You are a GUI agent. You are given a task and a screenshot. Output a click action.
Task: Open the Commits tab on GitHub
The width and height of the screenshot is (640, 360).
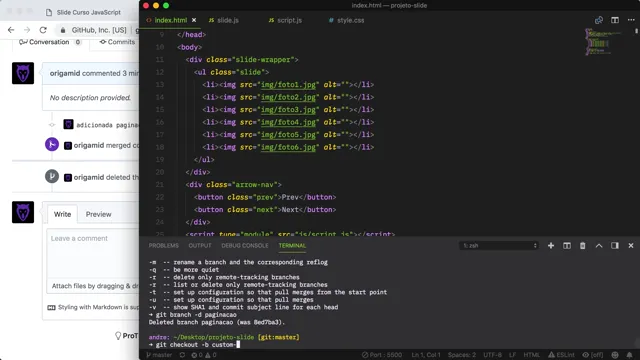(117, 42)
